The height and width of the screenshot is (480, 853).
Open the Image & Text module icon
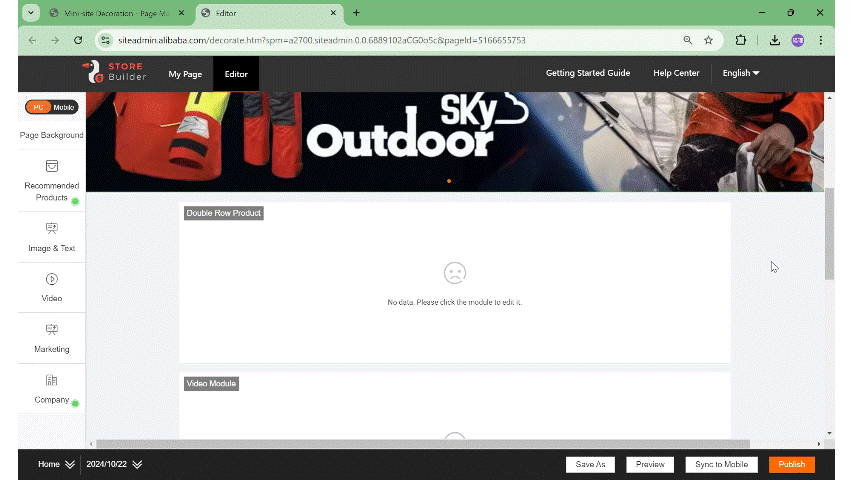(x=52, y=229)
